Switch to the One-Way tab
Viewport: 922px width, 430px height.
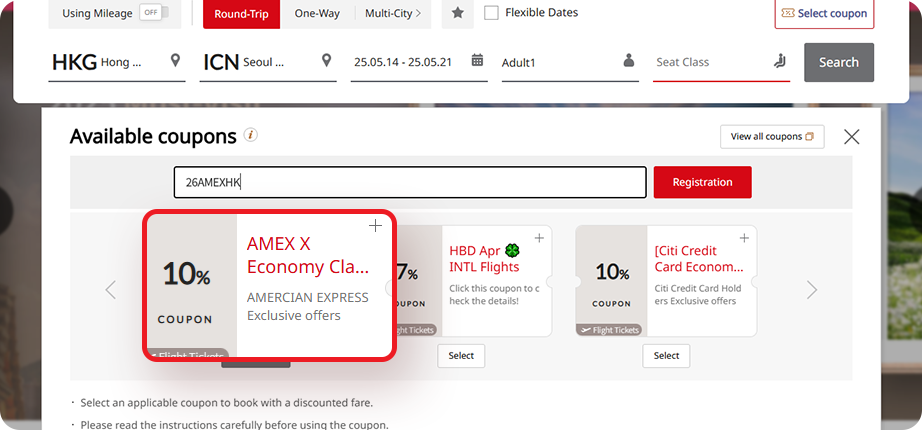(x=317, y=14)
